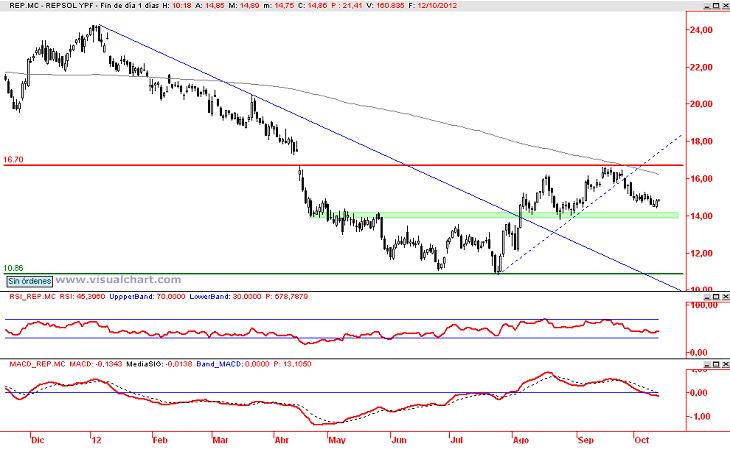Click the RSI_REP.MC indicator title text
The width and height of the screenshot is (730, 454).
click(32, 297)
